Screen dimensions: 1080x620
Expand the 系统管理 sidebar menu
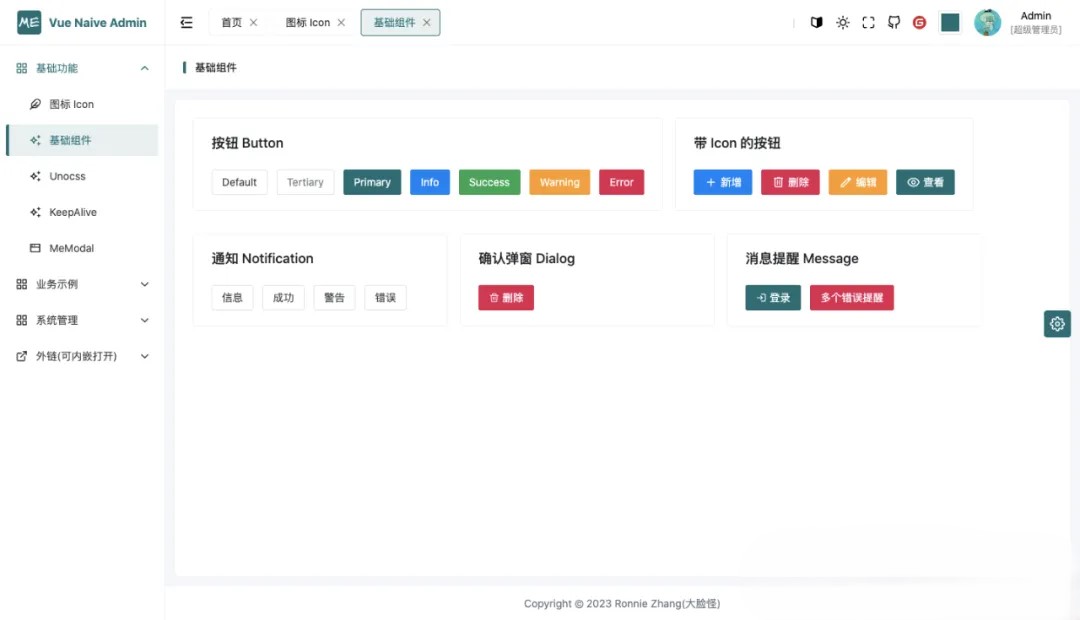tap(82, 320)
